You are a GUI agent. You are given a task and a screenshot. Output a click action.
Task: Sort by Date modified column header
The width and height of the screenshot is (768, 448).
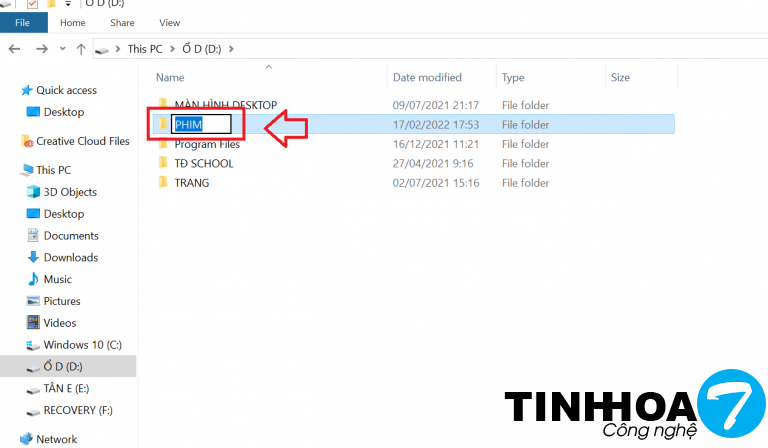click(x=426, y=77)
